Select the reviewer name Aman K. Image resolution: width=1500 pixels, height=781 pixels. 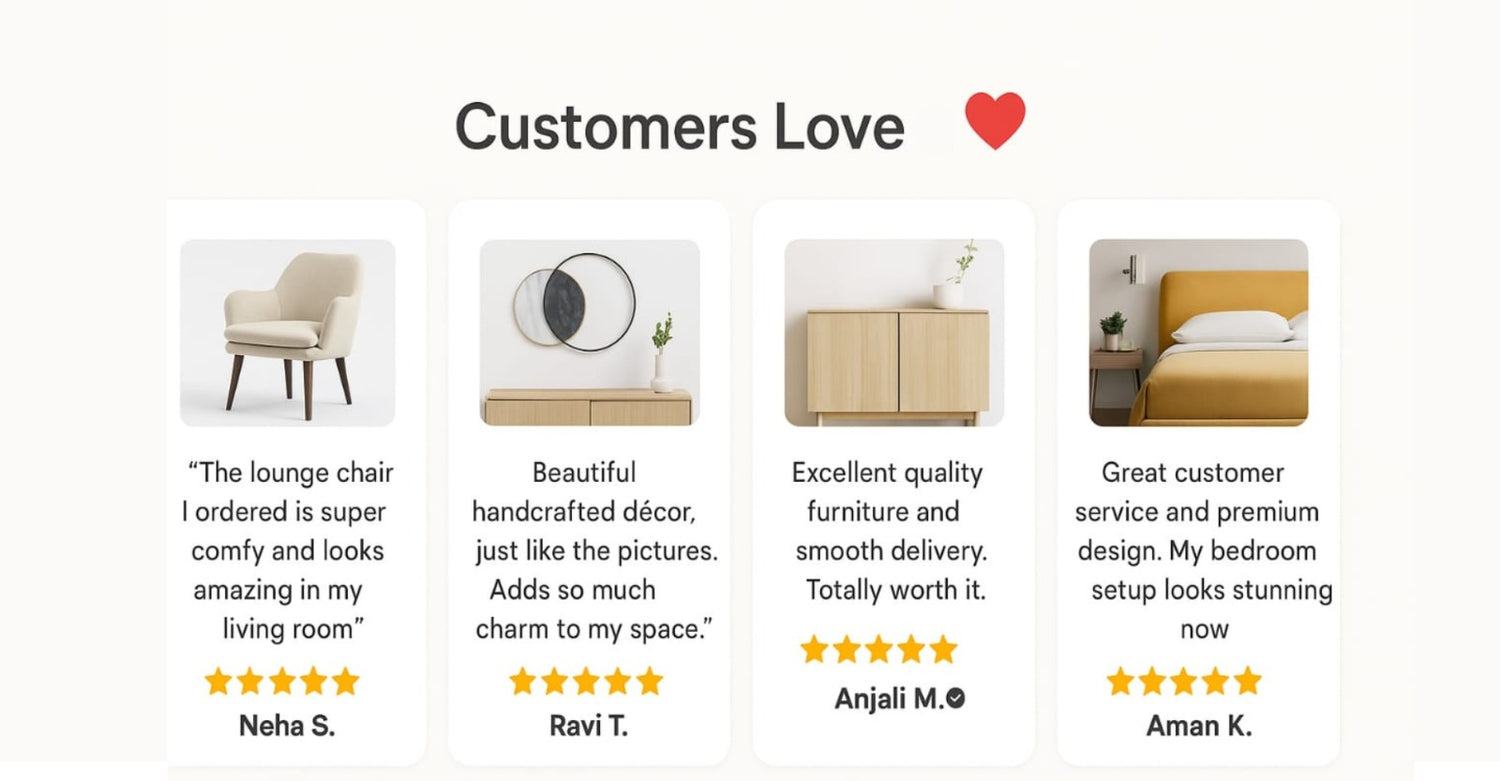tap(1199, 726)
